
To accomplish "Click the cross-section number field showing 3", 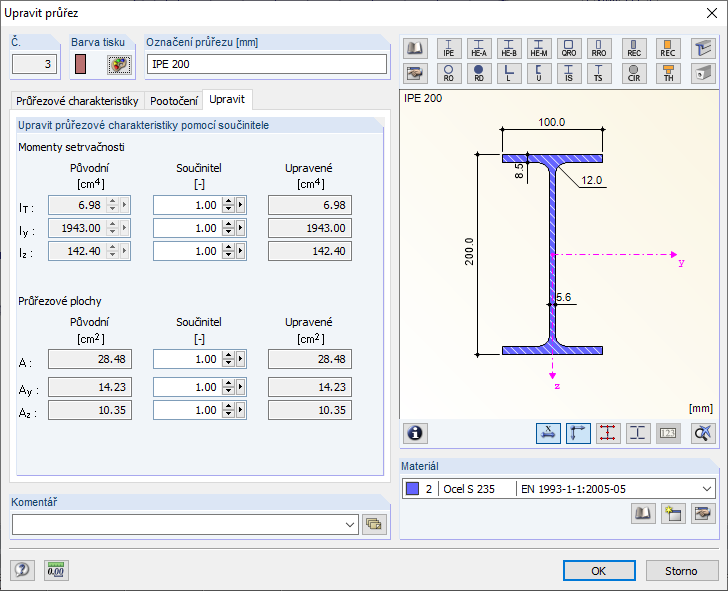I will click(x=34, y=64).
